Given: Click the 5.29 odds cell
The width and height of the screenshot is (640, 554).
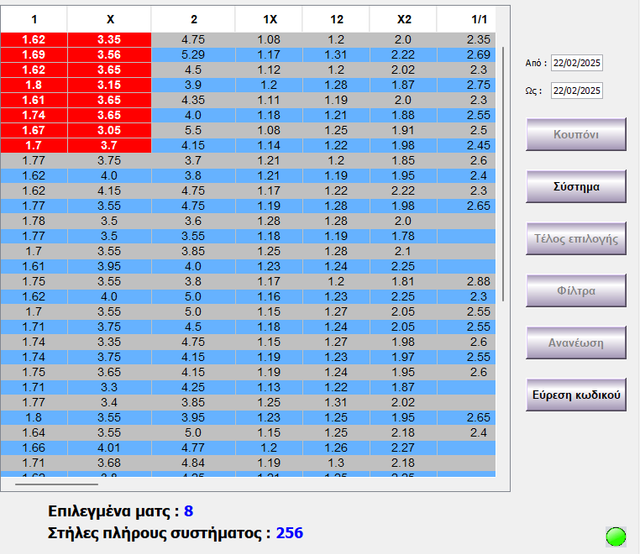Looking at the screenshot, I should (193, 55).
